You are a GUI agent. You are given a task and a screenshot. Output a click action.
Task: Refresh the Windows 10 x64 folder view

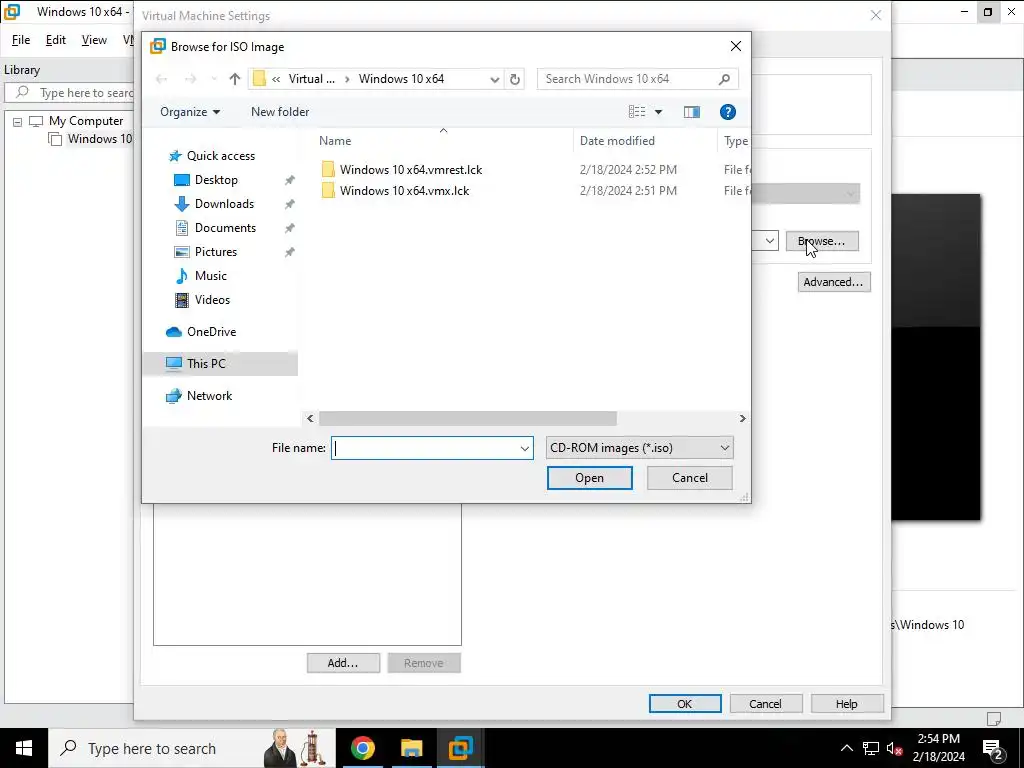tap(515, 79)
